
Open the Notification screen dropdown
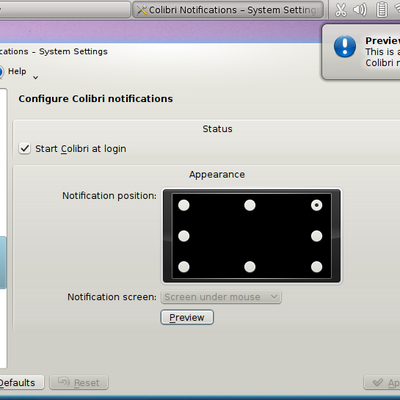[x=221, y=297]
